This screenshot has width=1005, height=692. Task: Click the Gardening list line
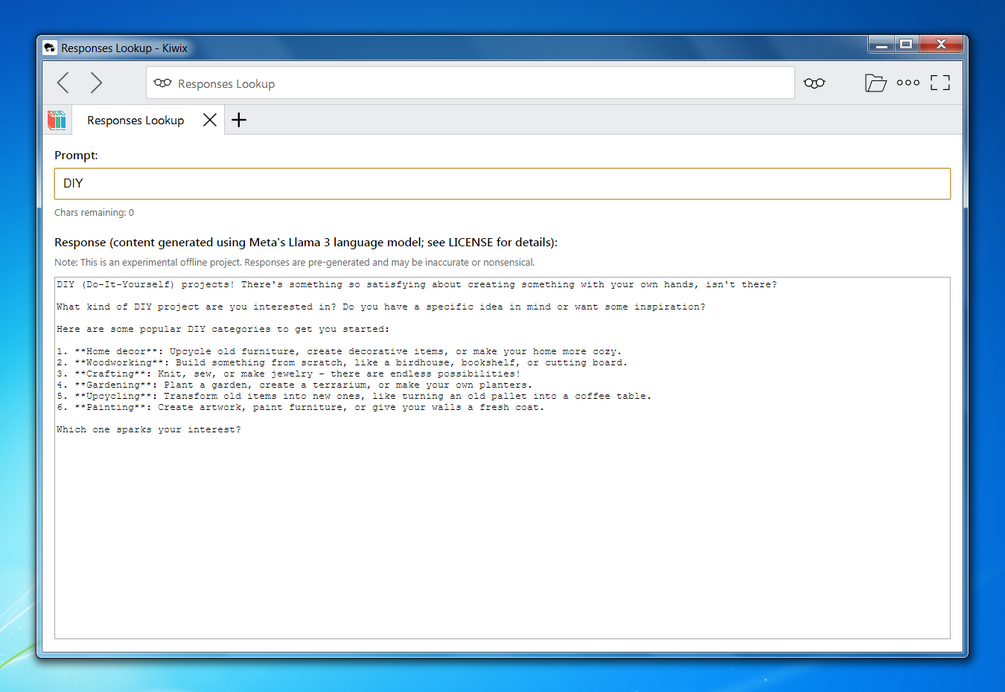pyautogui.click(x=294, y=385)
